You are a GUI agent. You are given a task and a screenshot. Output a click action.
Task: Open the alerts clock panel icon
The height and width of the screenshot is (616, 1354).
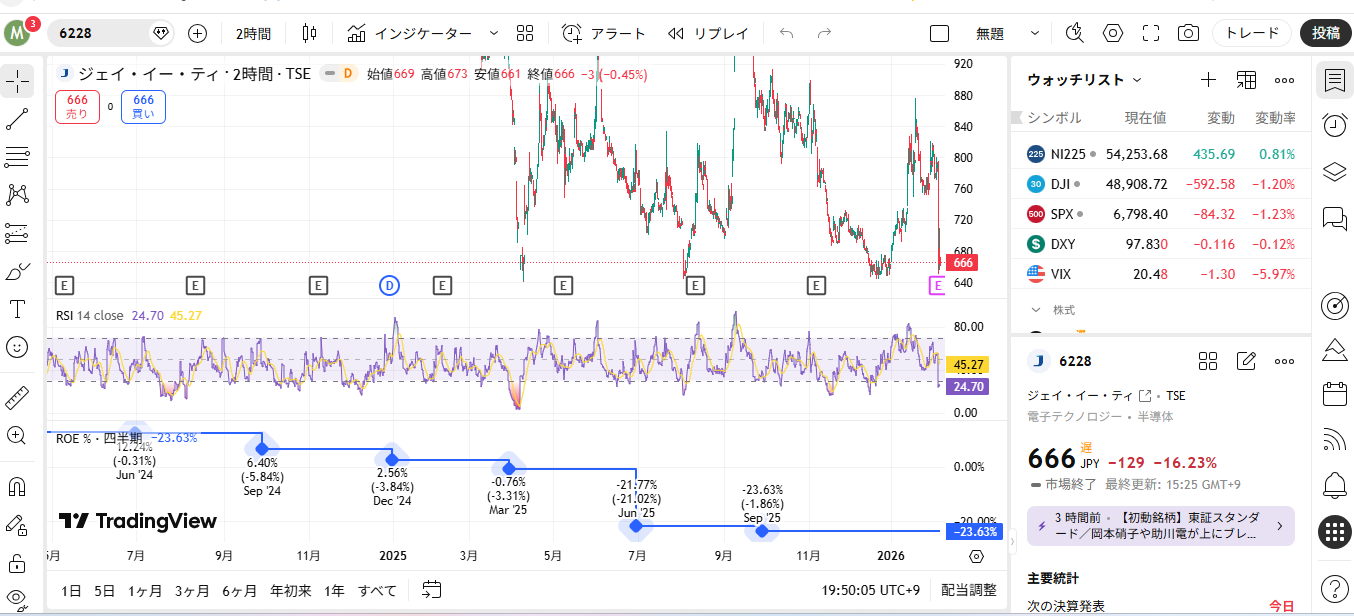point(1334,125)
